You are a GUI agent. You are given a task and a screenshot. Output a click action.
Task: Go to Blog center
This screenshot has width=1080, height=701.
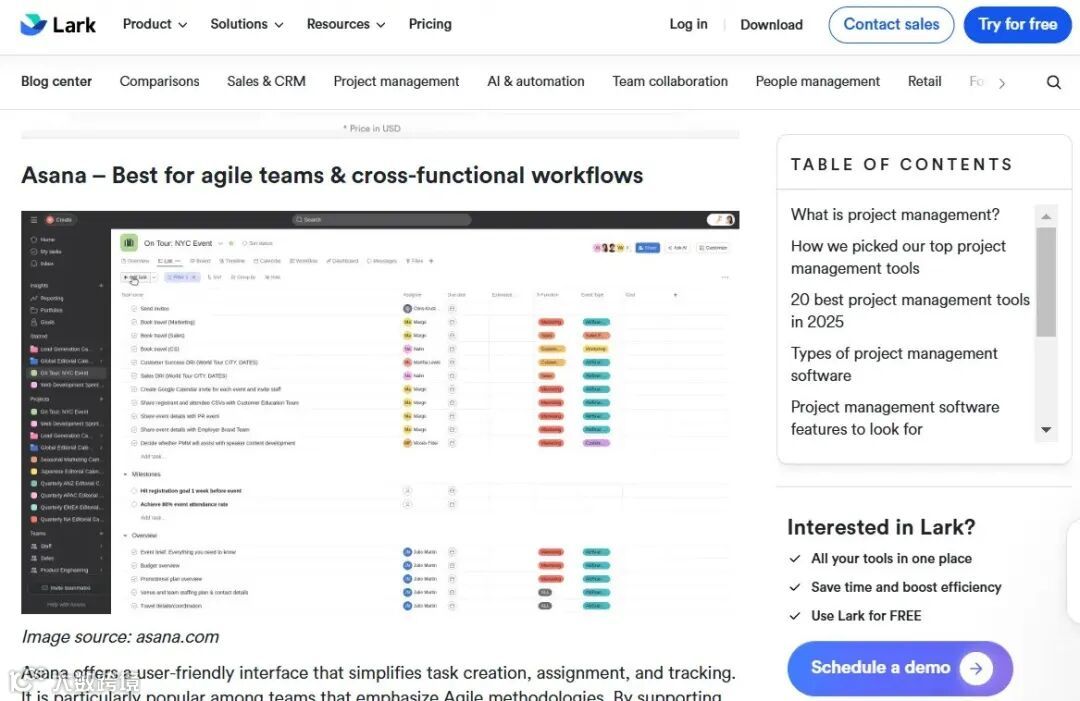[x=56, y=81]
